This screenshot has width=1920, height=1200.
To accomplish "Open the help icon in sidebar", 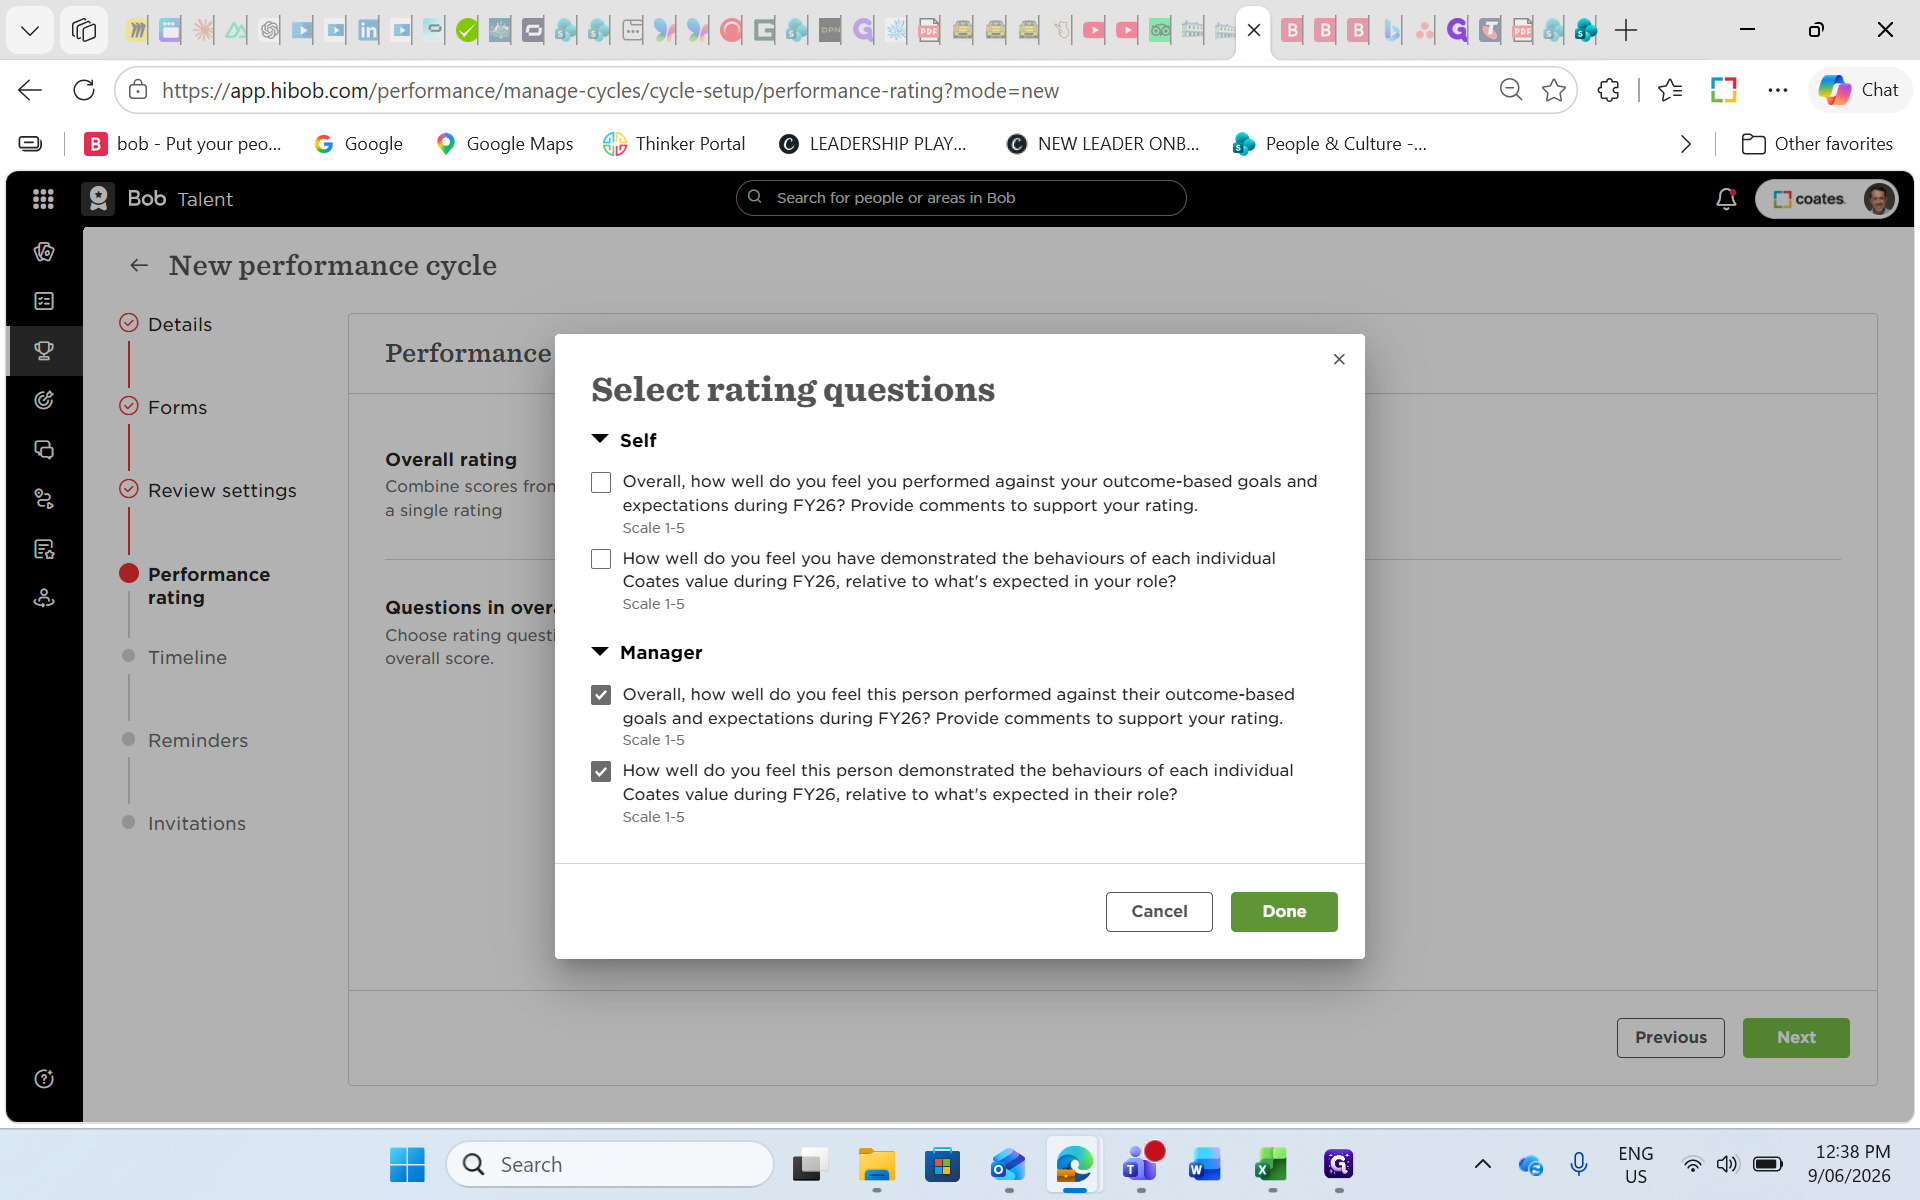I will tap(44, 1079).
